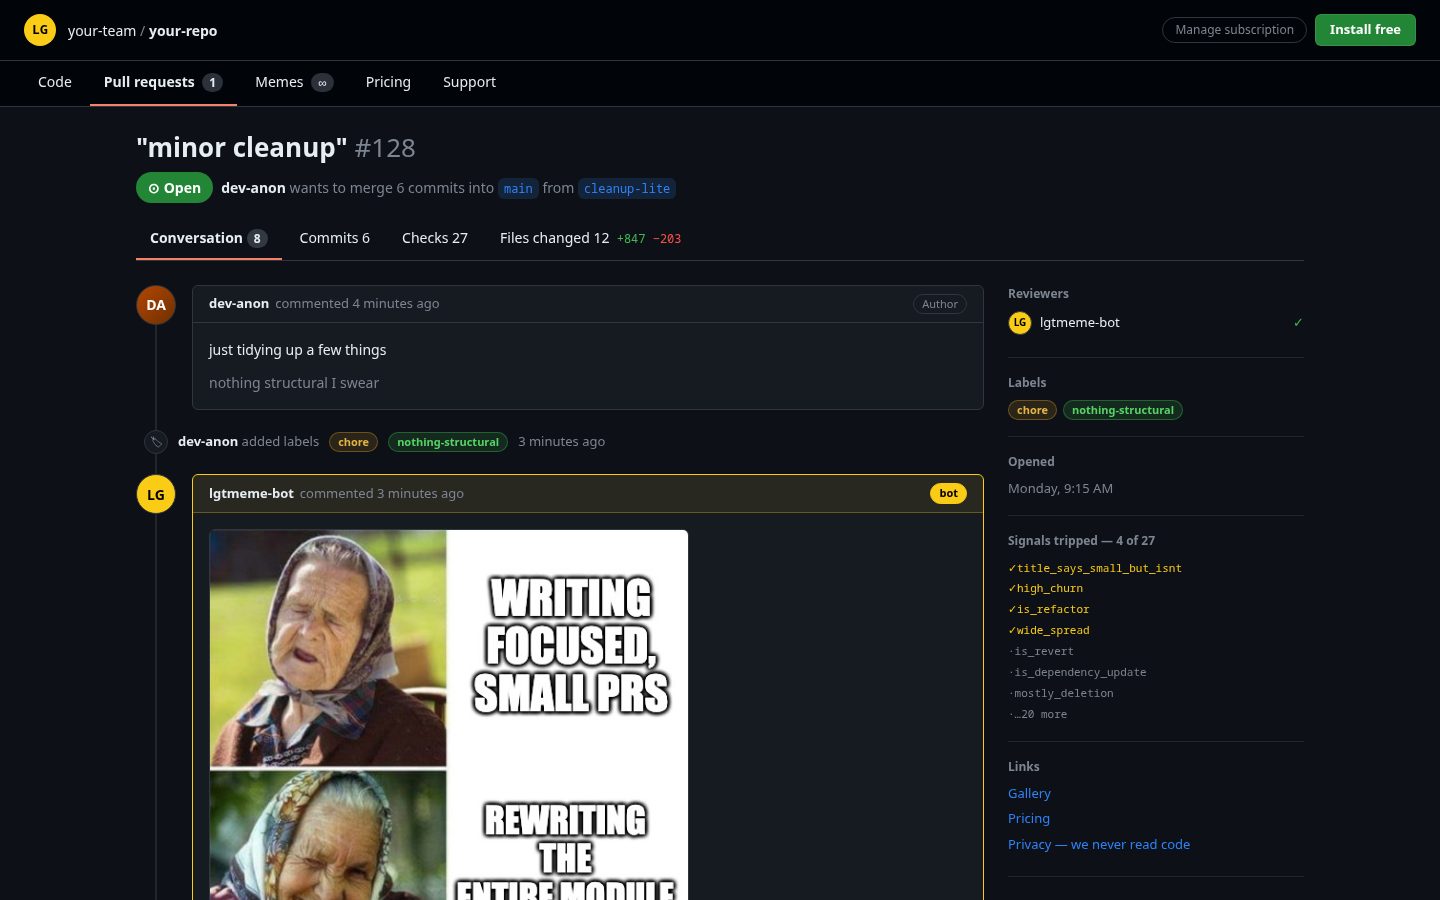The height and width of the screenshot is (900, 1440).
Task: Switch to the Files changed 12 tab
Action: (590, 238)
